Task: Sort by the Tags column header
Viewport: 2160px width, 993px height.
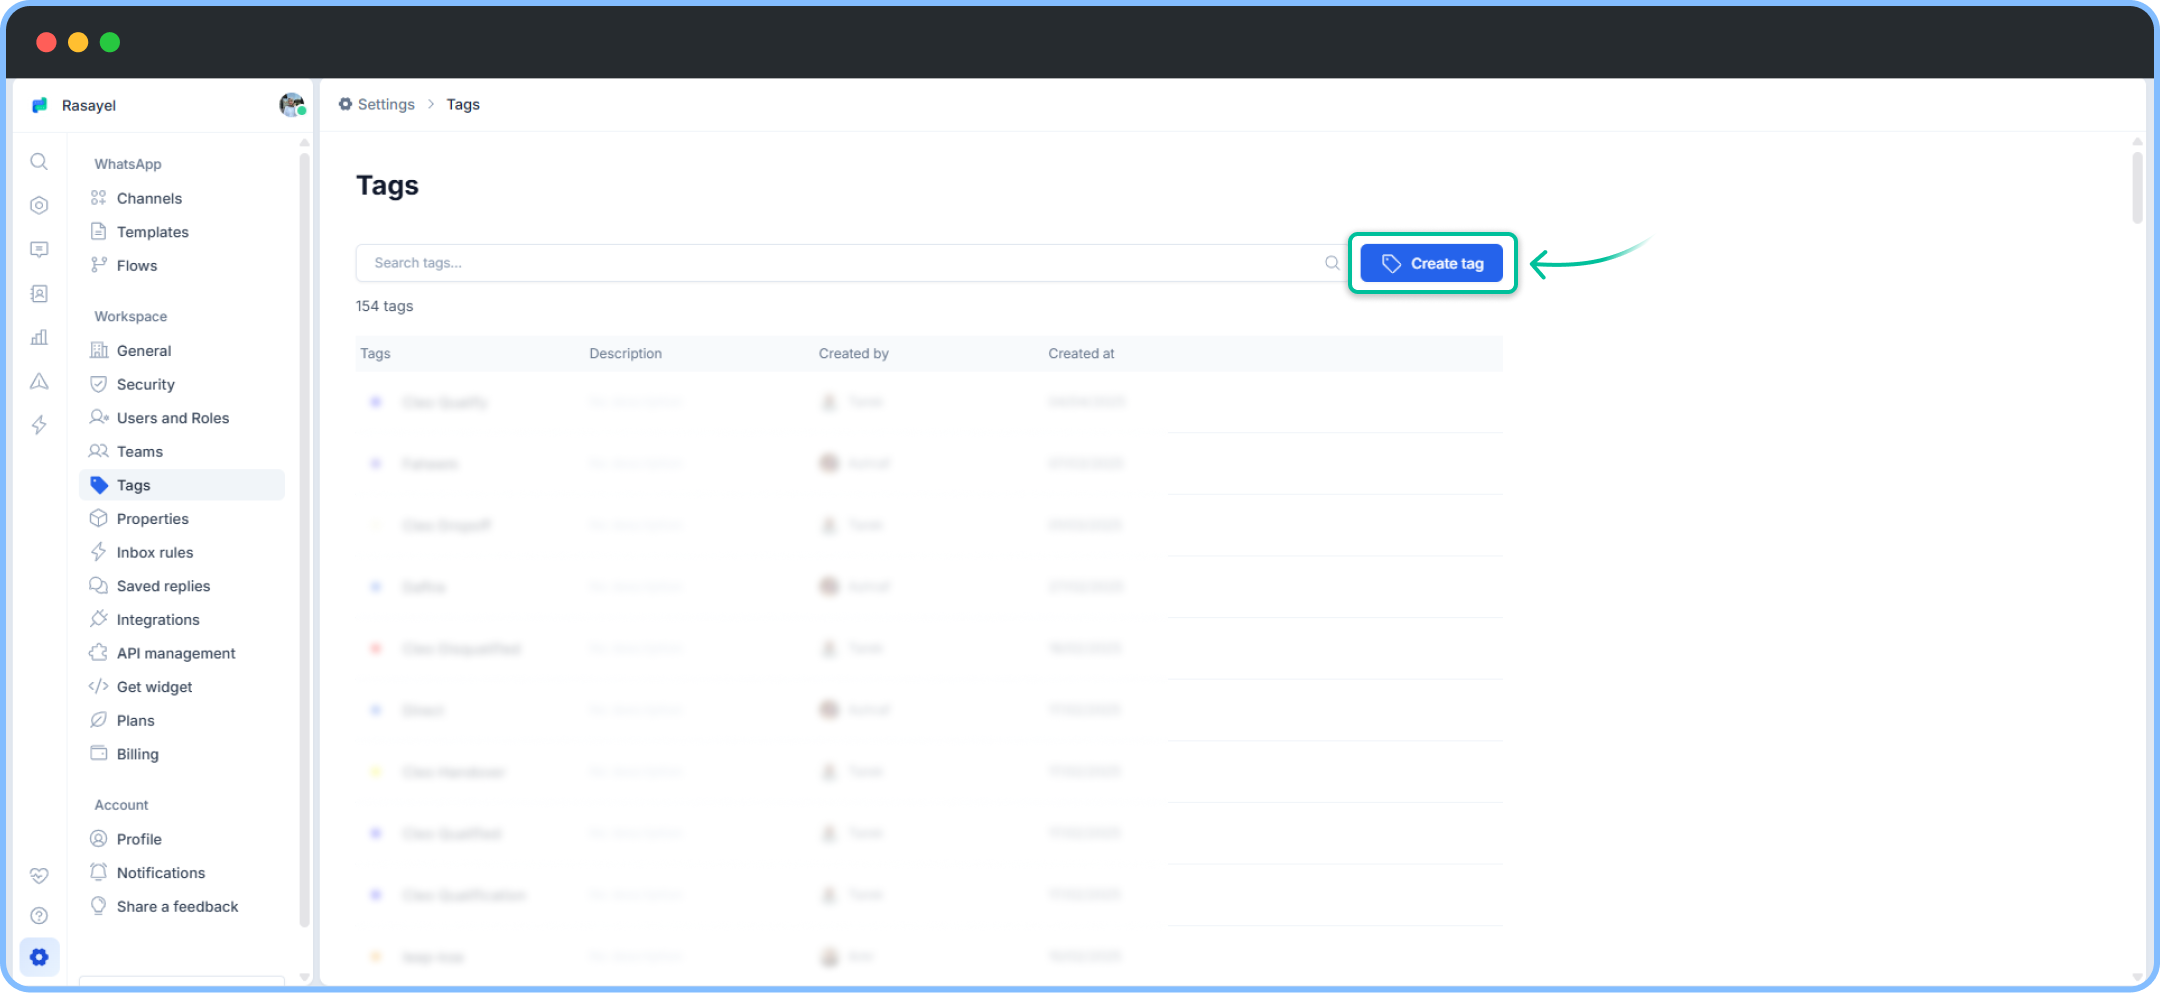Action: point(375,353)
